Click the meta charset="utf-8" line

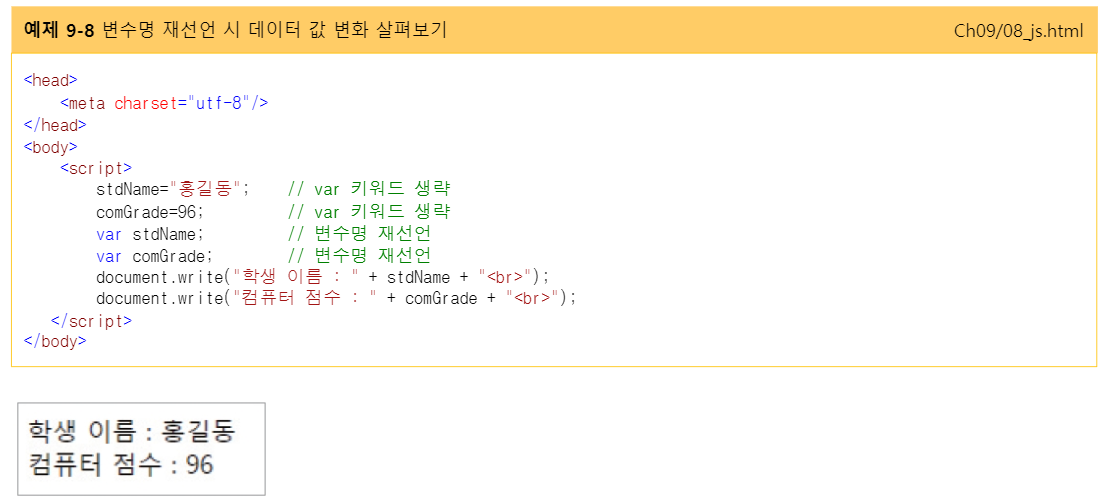(x=164, y=103)
